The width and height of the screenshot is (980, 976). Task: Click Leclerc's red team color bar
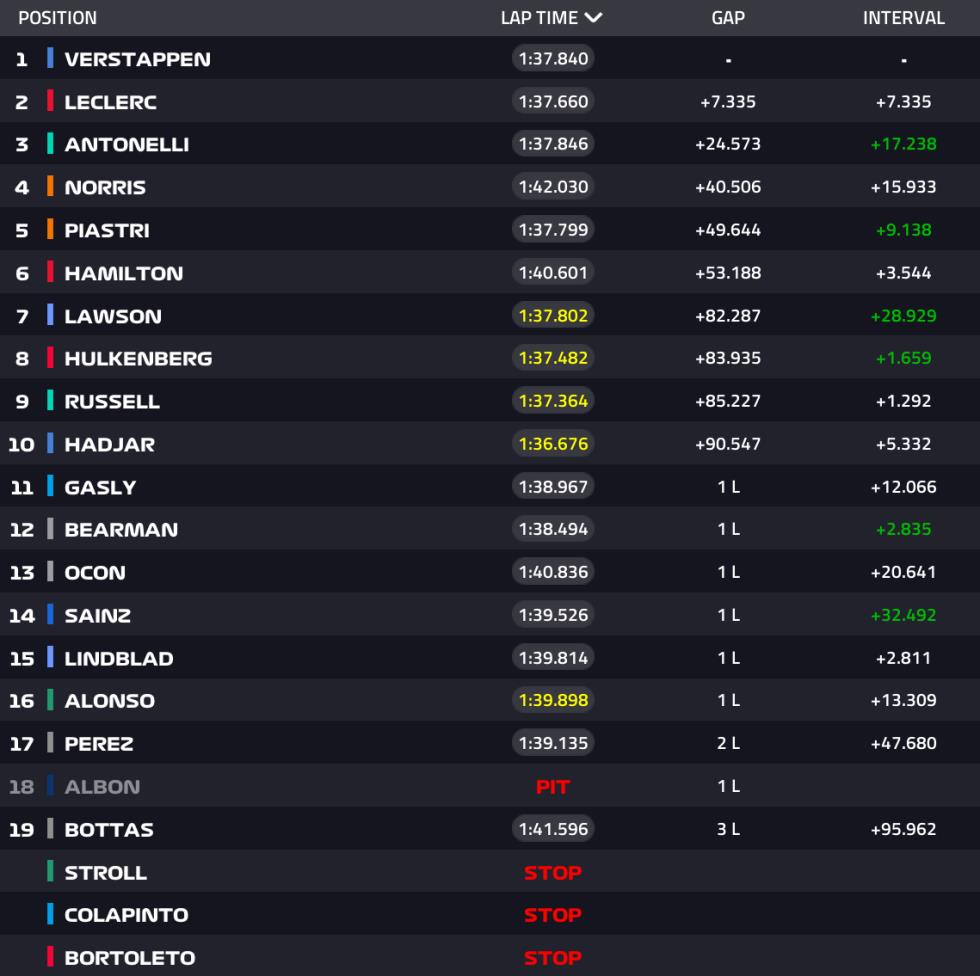tap(50, 101)
